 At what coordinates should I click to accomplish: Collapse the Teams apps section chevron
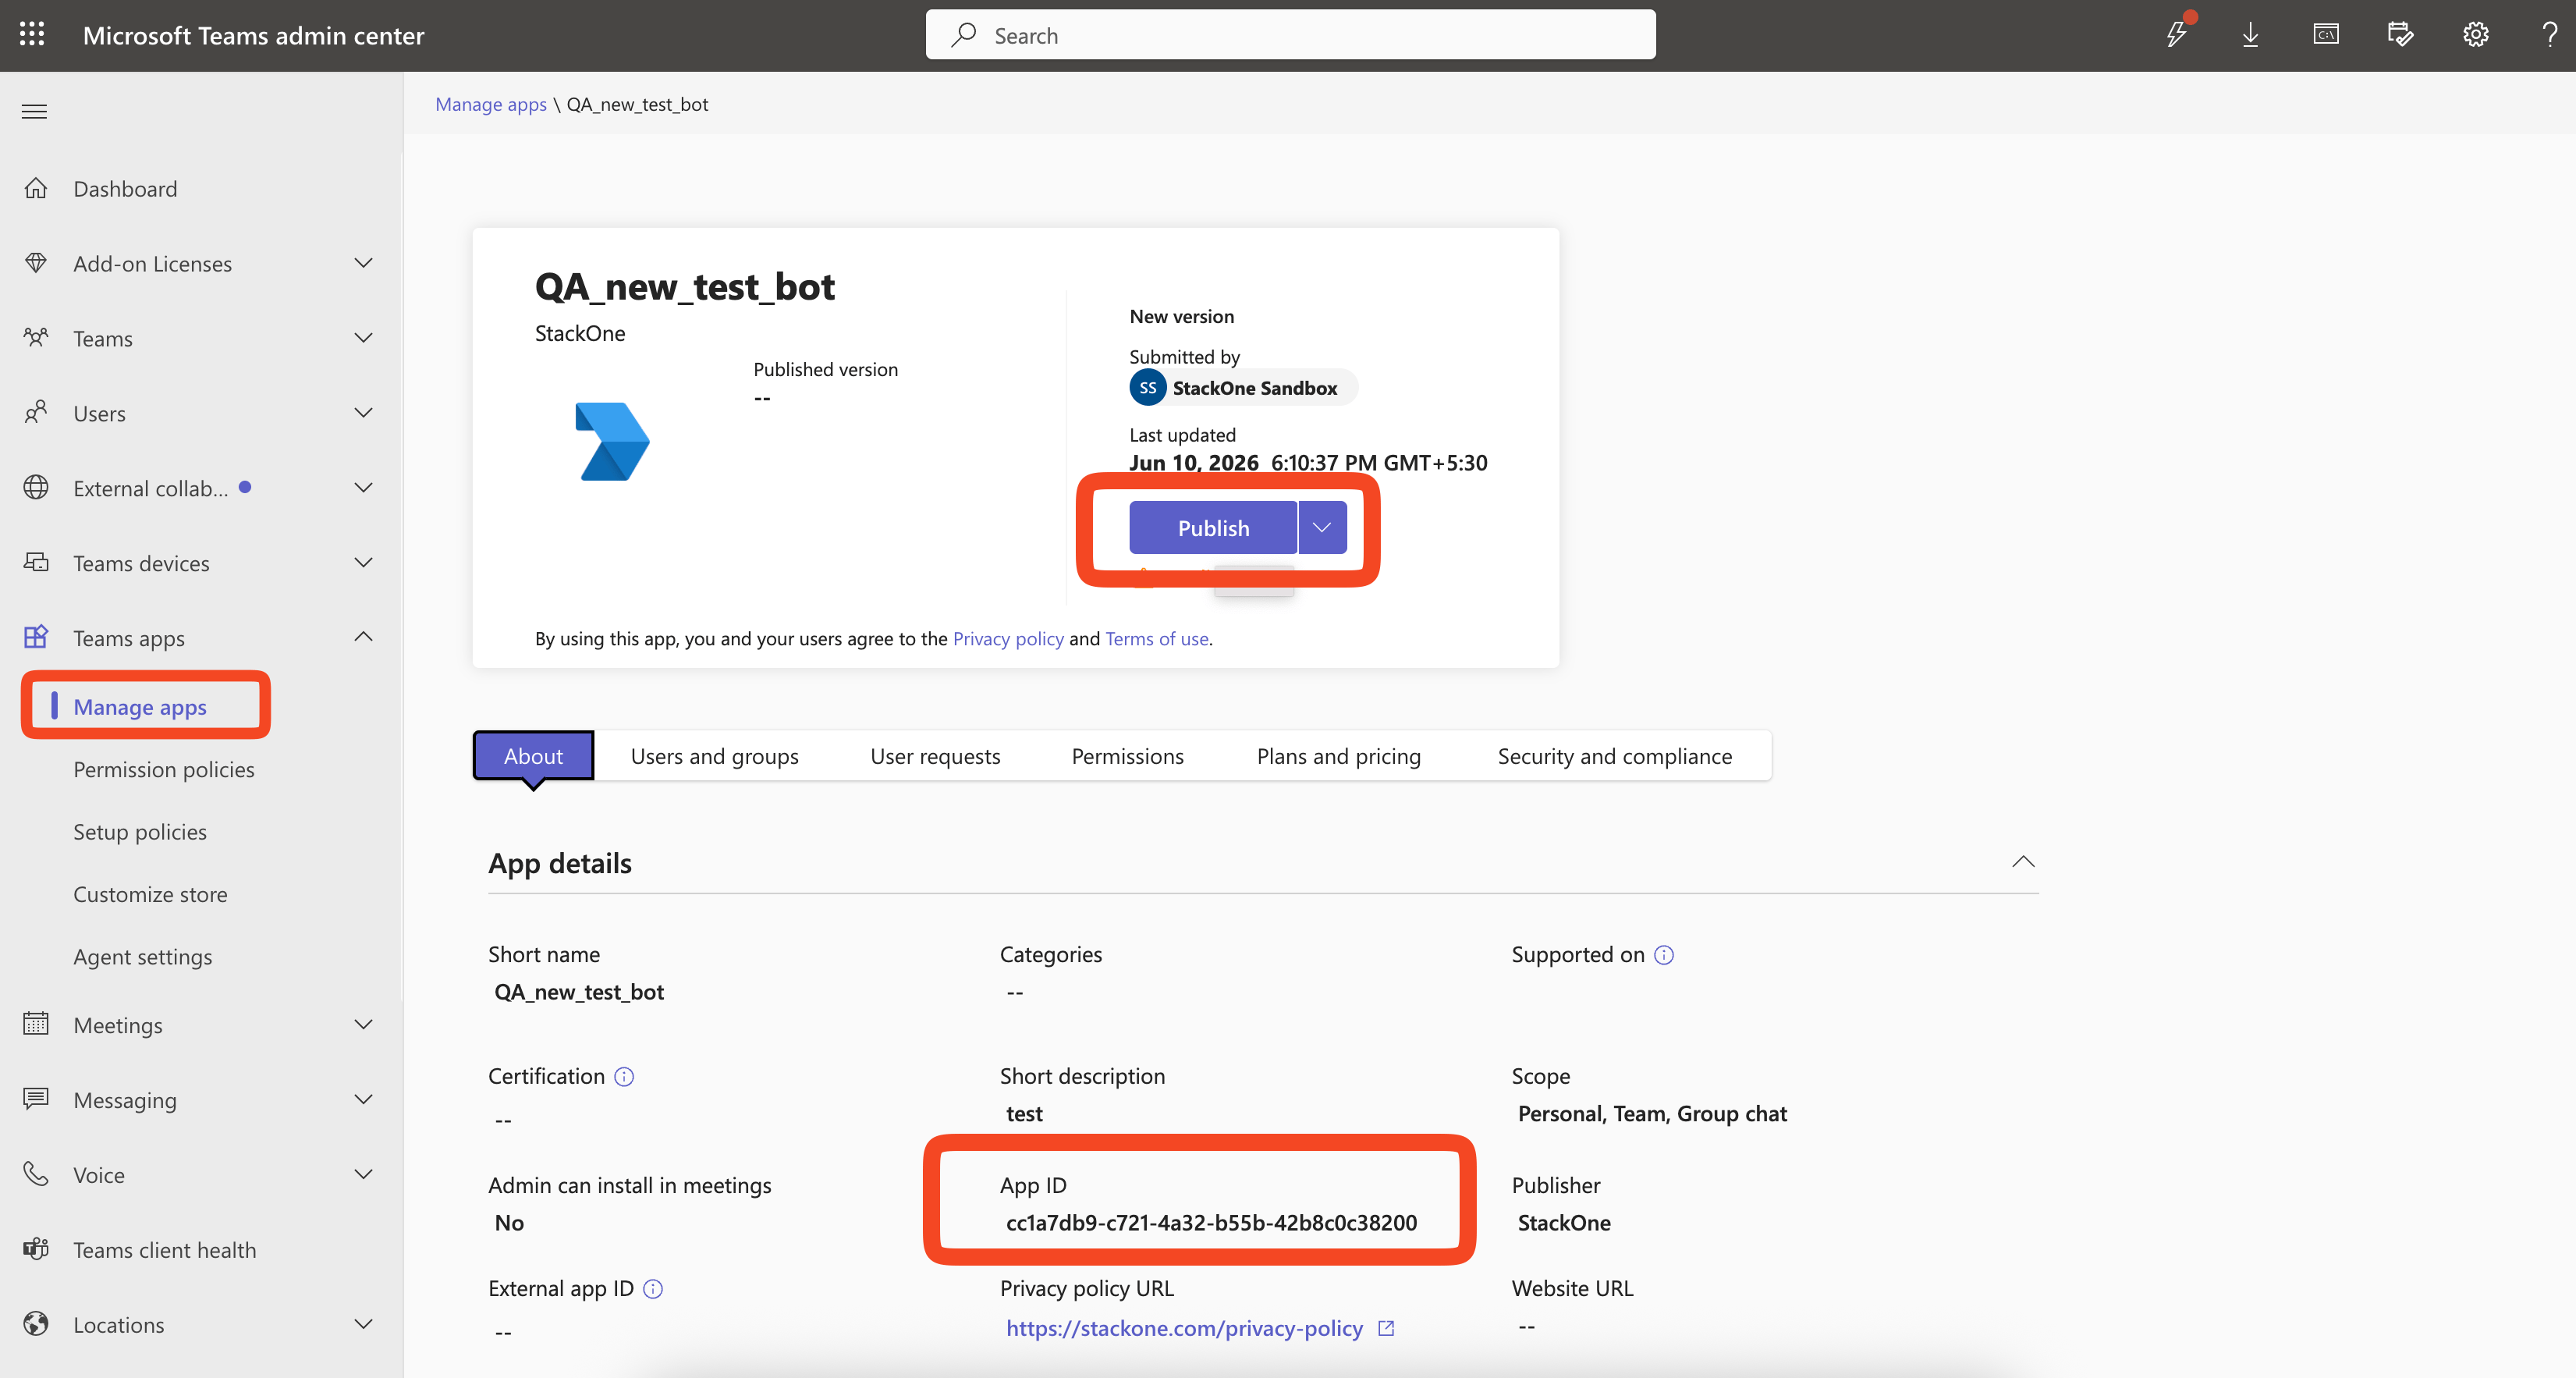pyautogui.click(x=364, y=637)
